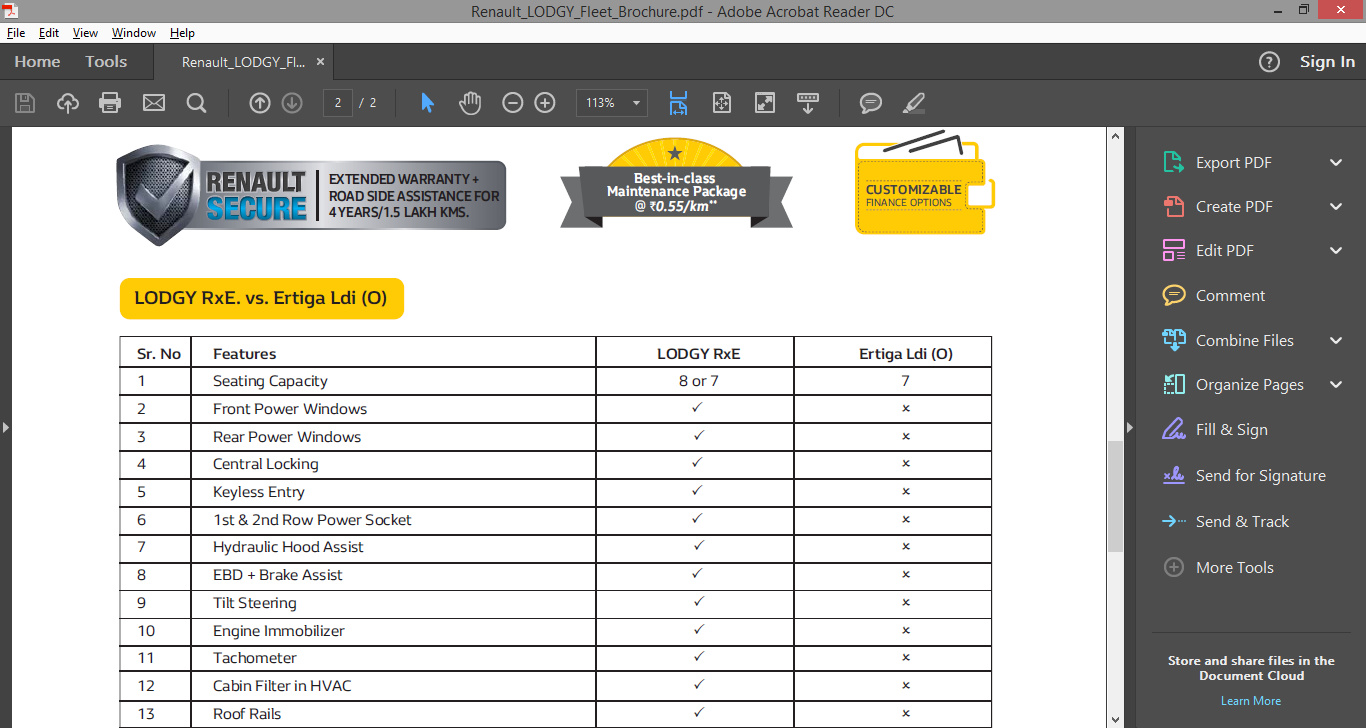Open the File menu
This screenshot has width=1366, height=728.
16,33
